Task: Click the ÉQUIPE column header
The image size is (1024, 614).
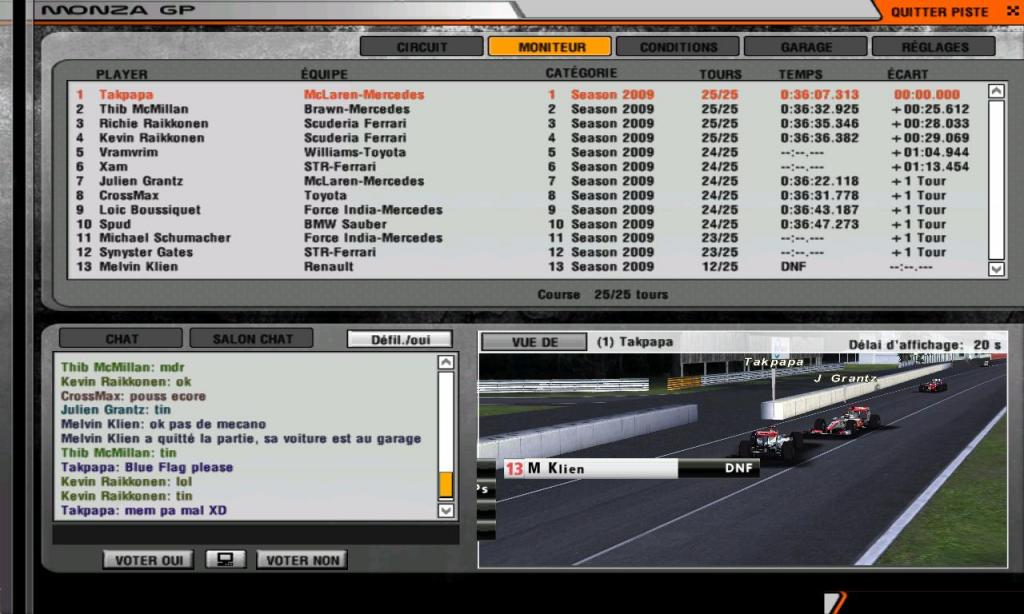Action: pos(324,74)
